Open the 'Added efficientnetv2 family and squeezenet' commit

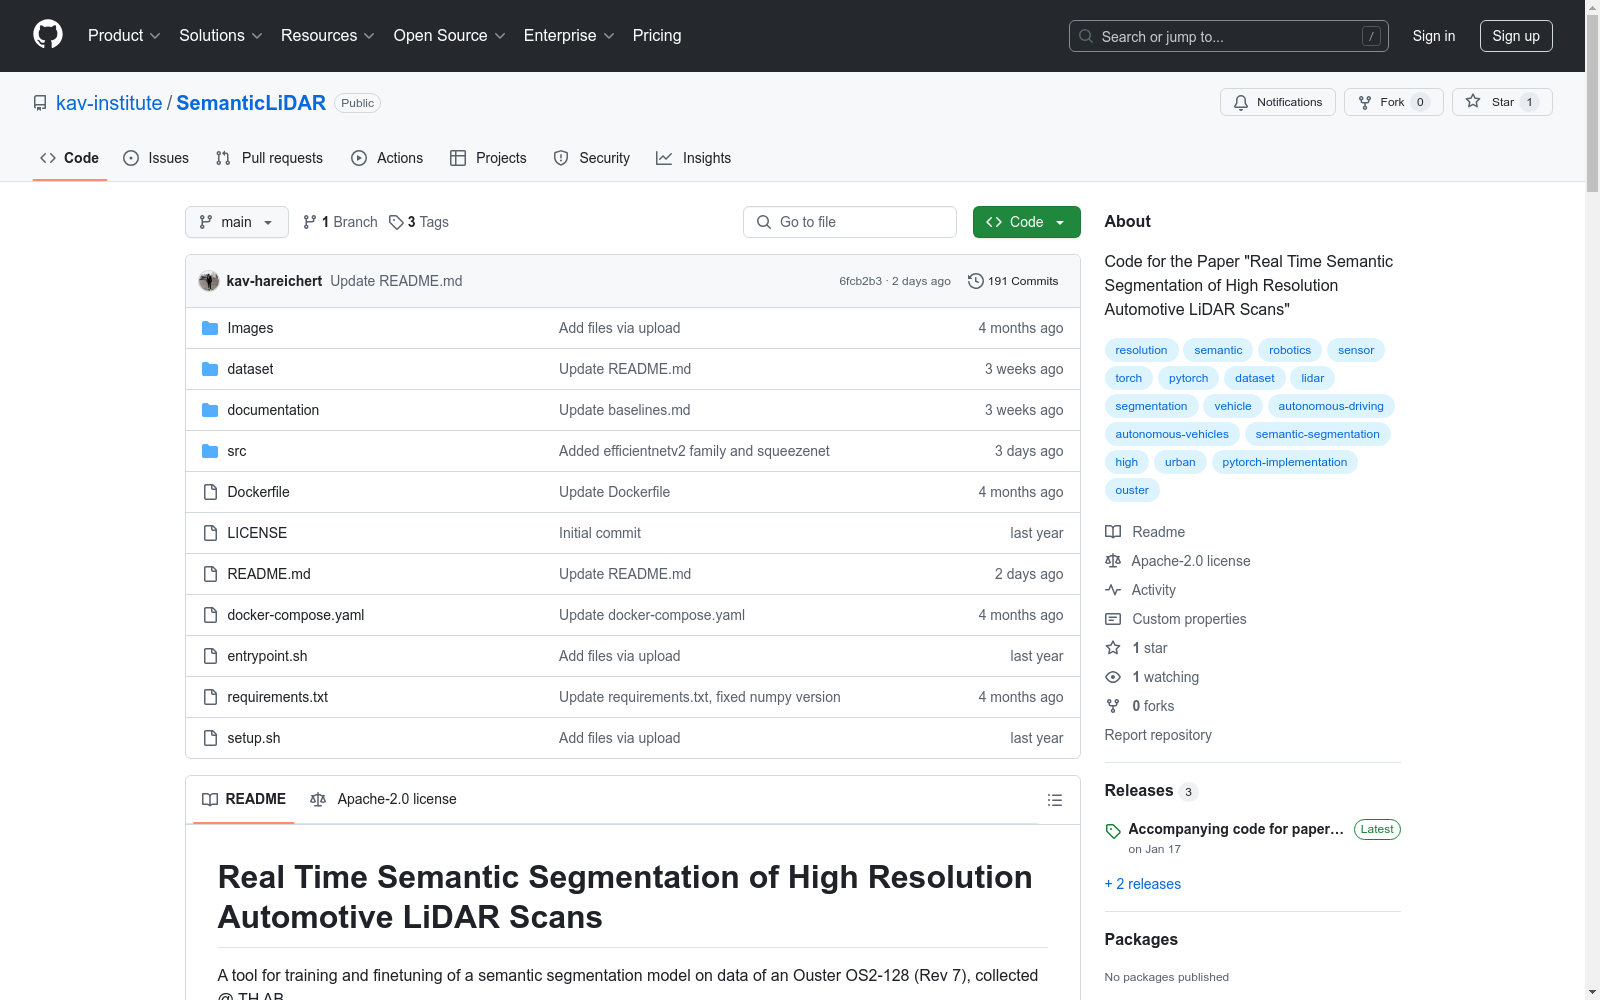(694, 451)
